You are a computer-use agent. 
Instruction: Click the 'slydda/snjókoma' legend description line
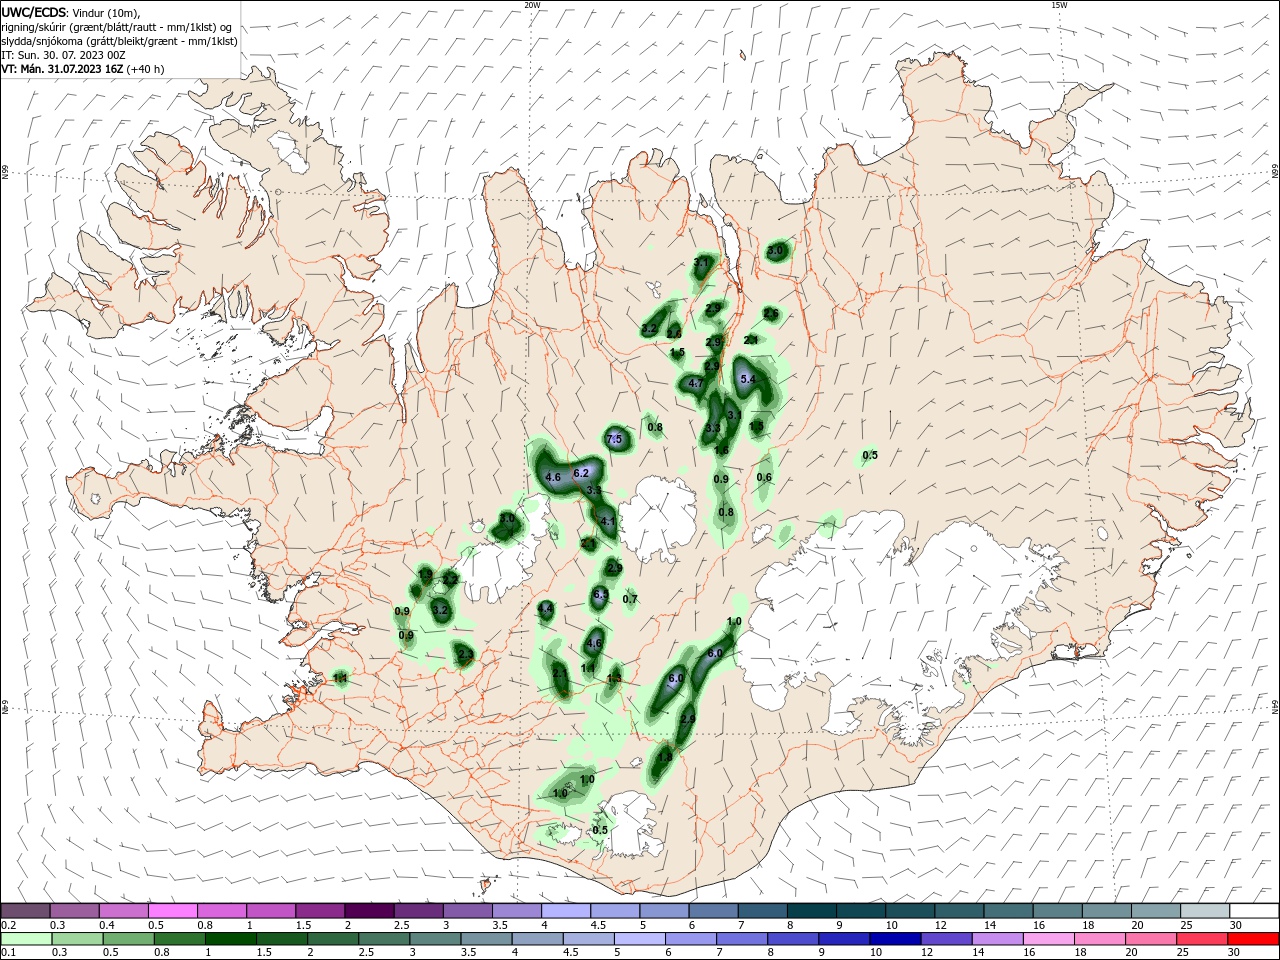[x=119, y=41]
